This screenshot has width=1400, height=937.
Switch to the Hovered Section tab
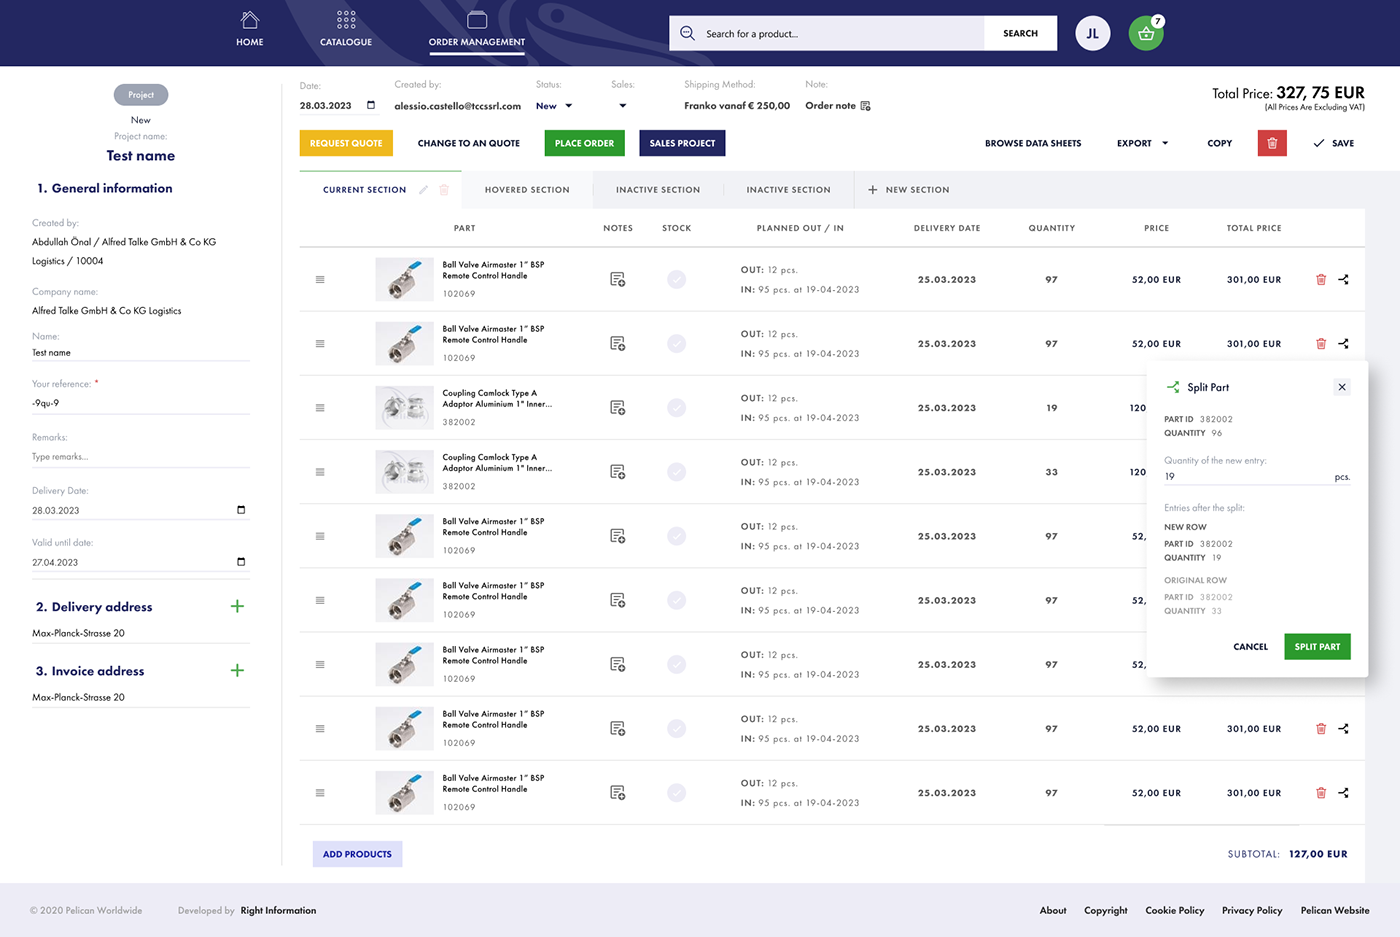coord(527,190)
